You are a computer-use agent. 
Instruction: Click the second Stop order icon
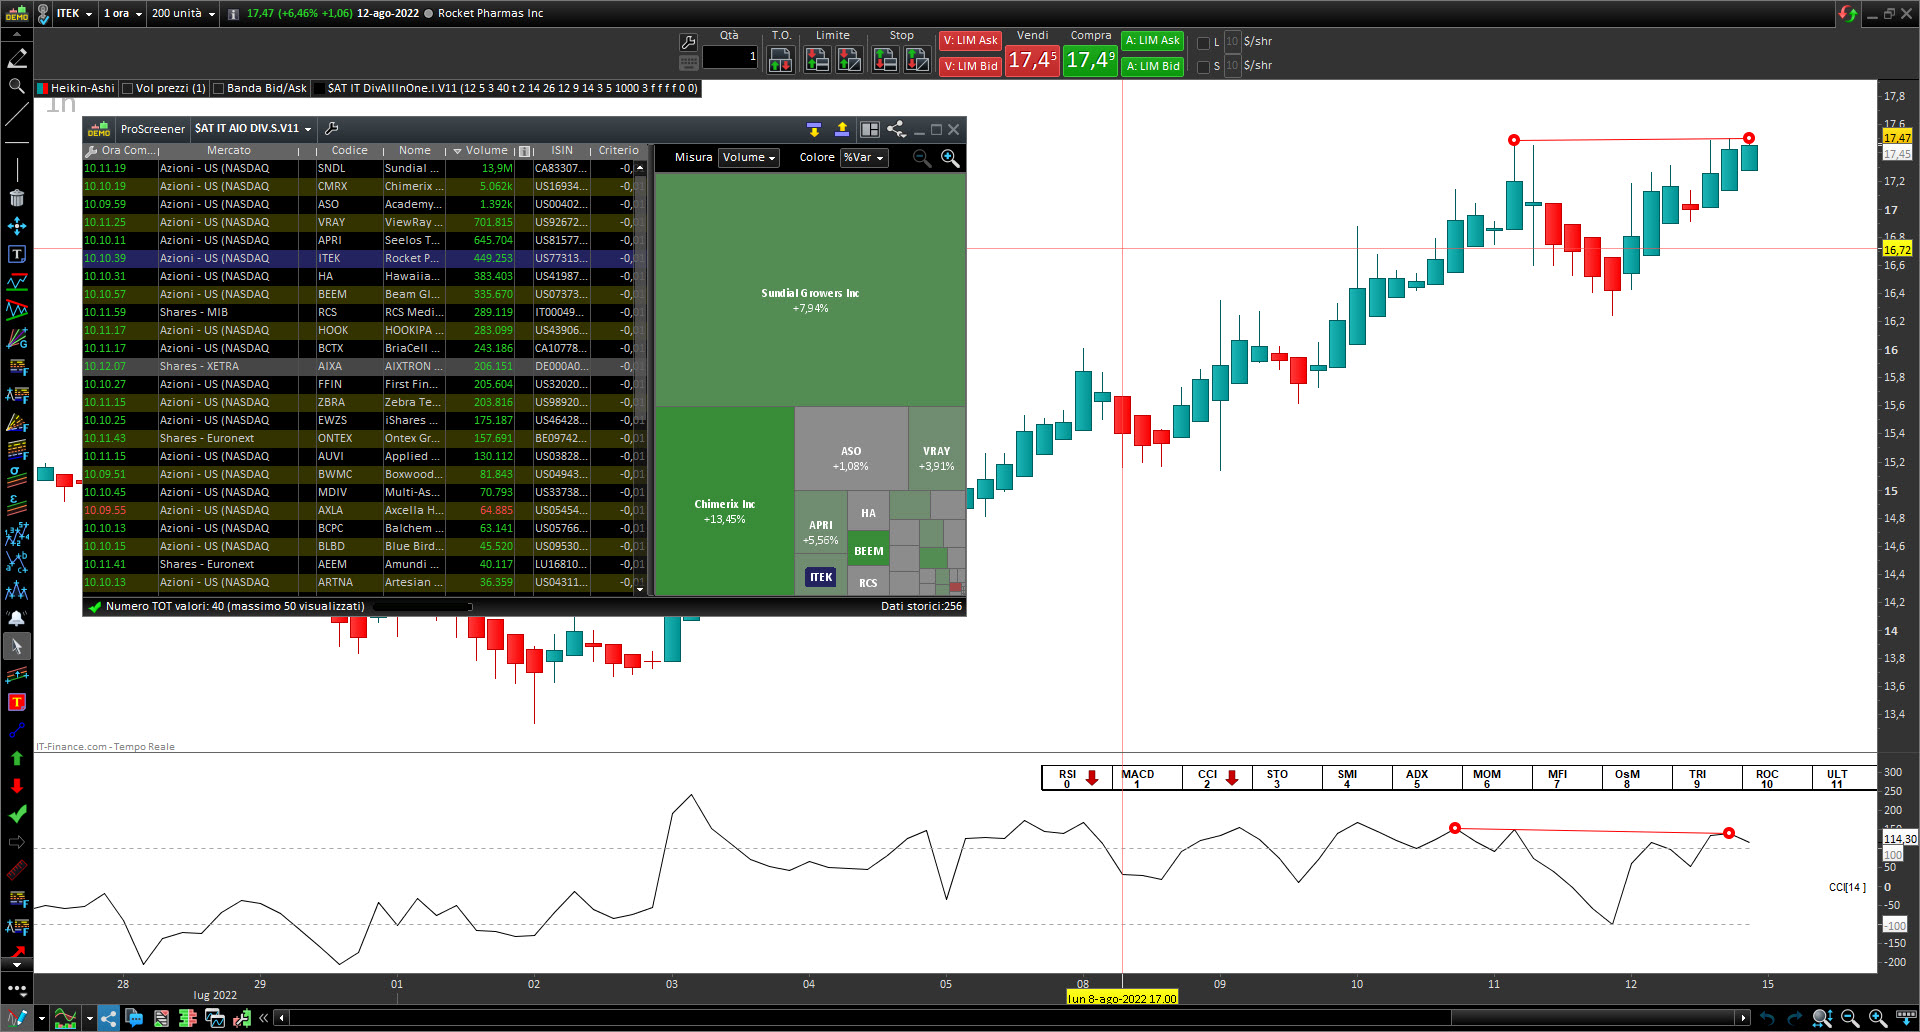(917, 61)
